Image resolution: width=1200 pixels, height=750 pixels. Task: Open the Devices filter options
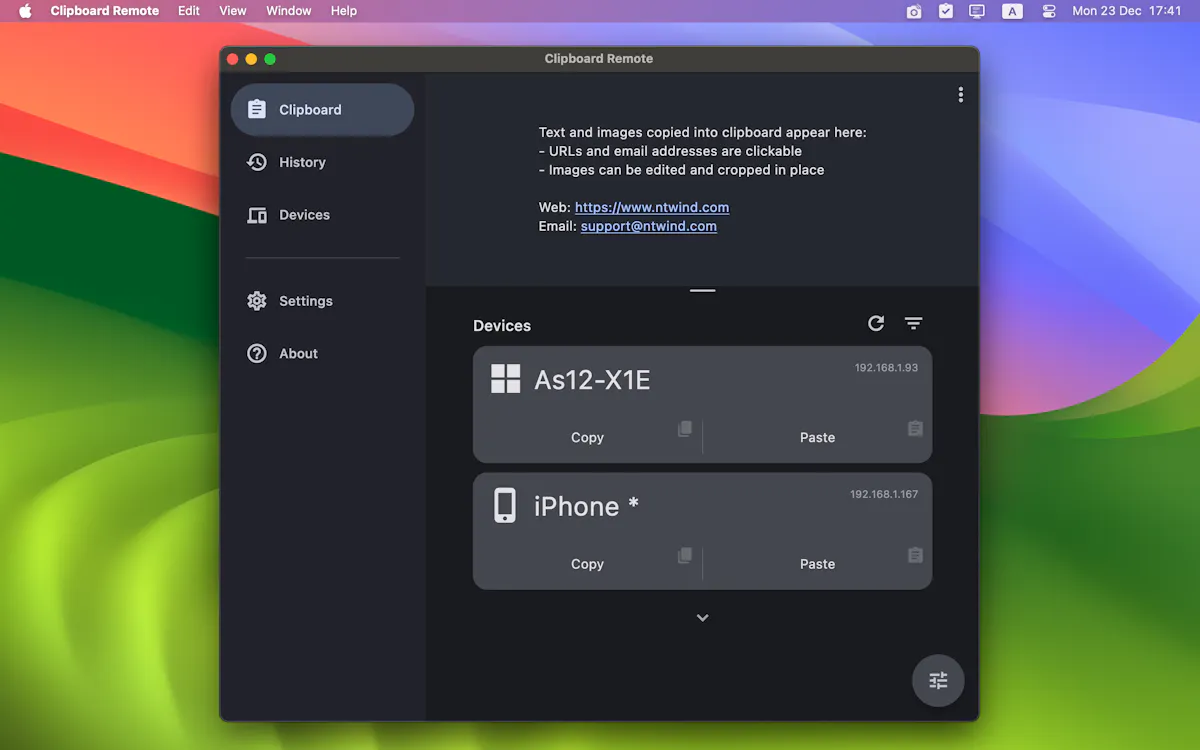tap(913, 323)
